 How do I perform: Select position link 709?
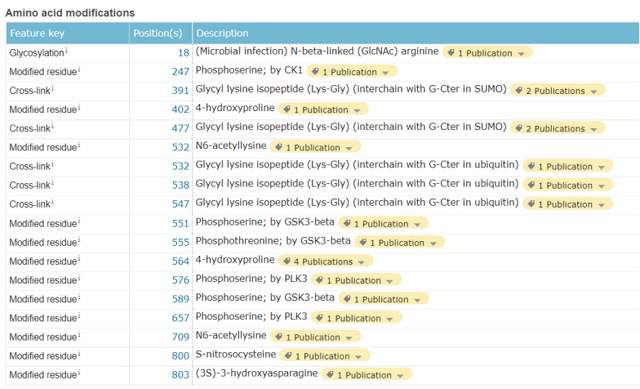tap(180, 337)
